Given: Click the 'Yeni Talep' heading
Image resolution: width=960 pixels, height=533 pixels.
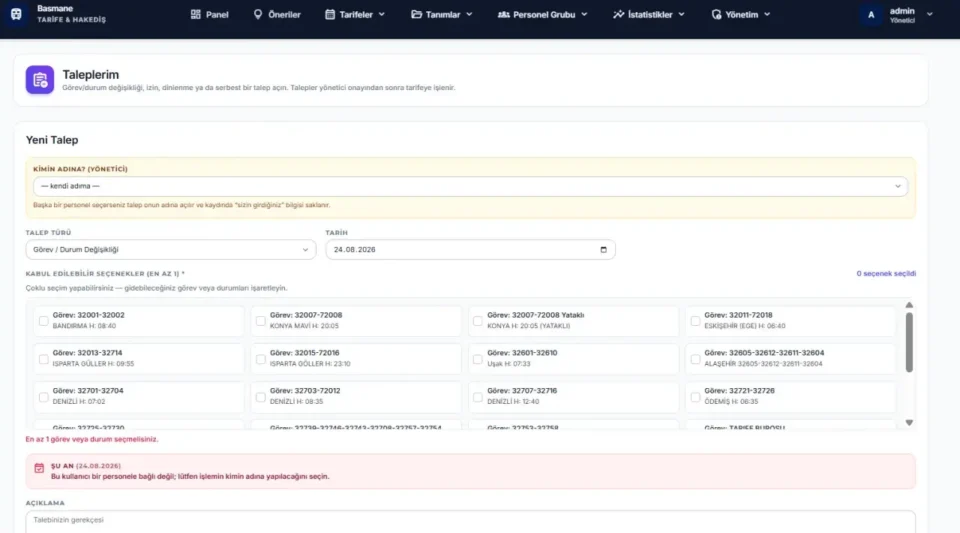Looking at the screenshot, I should coord(52,140).
